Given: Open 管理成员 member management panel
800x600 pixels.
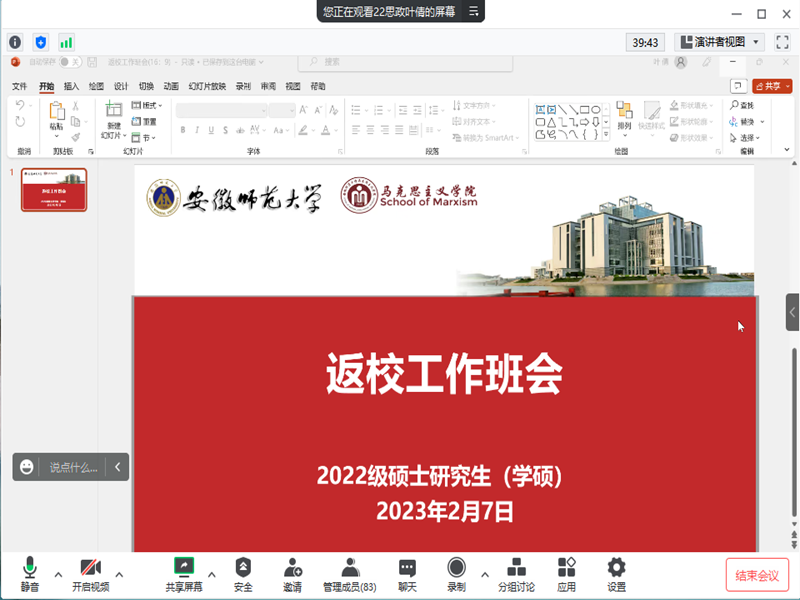Looking at the screenshot, I should (349, 575).
